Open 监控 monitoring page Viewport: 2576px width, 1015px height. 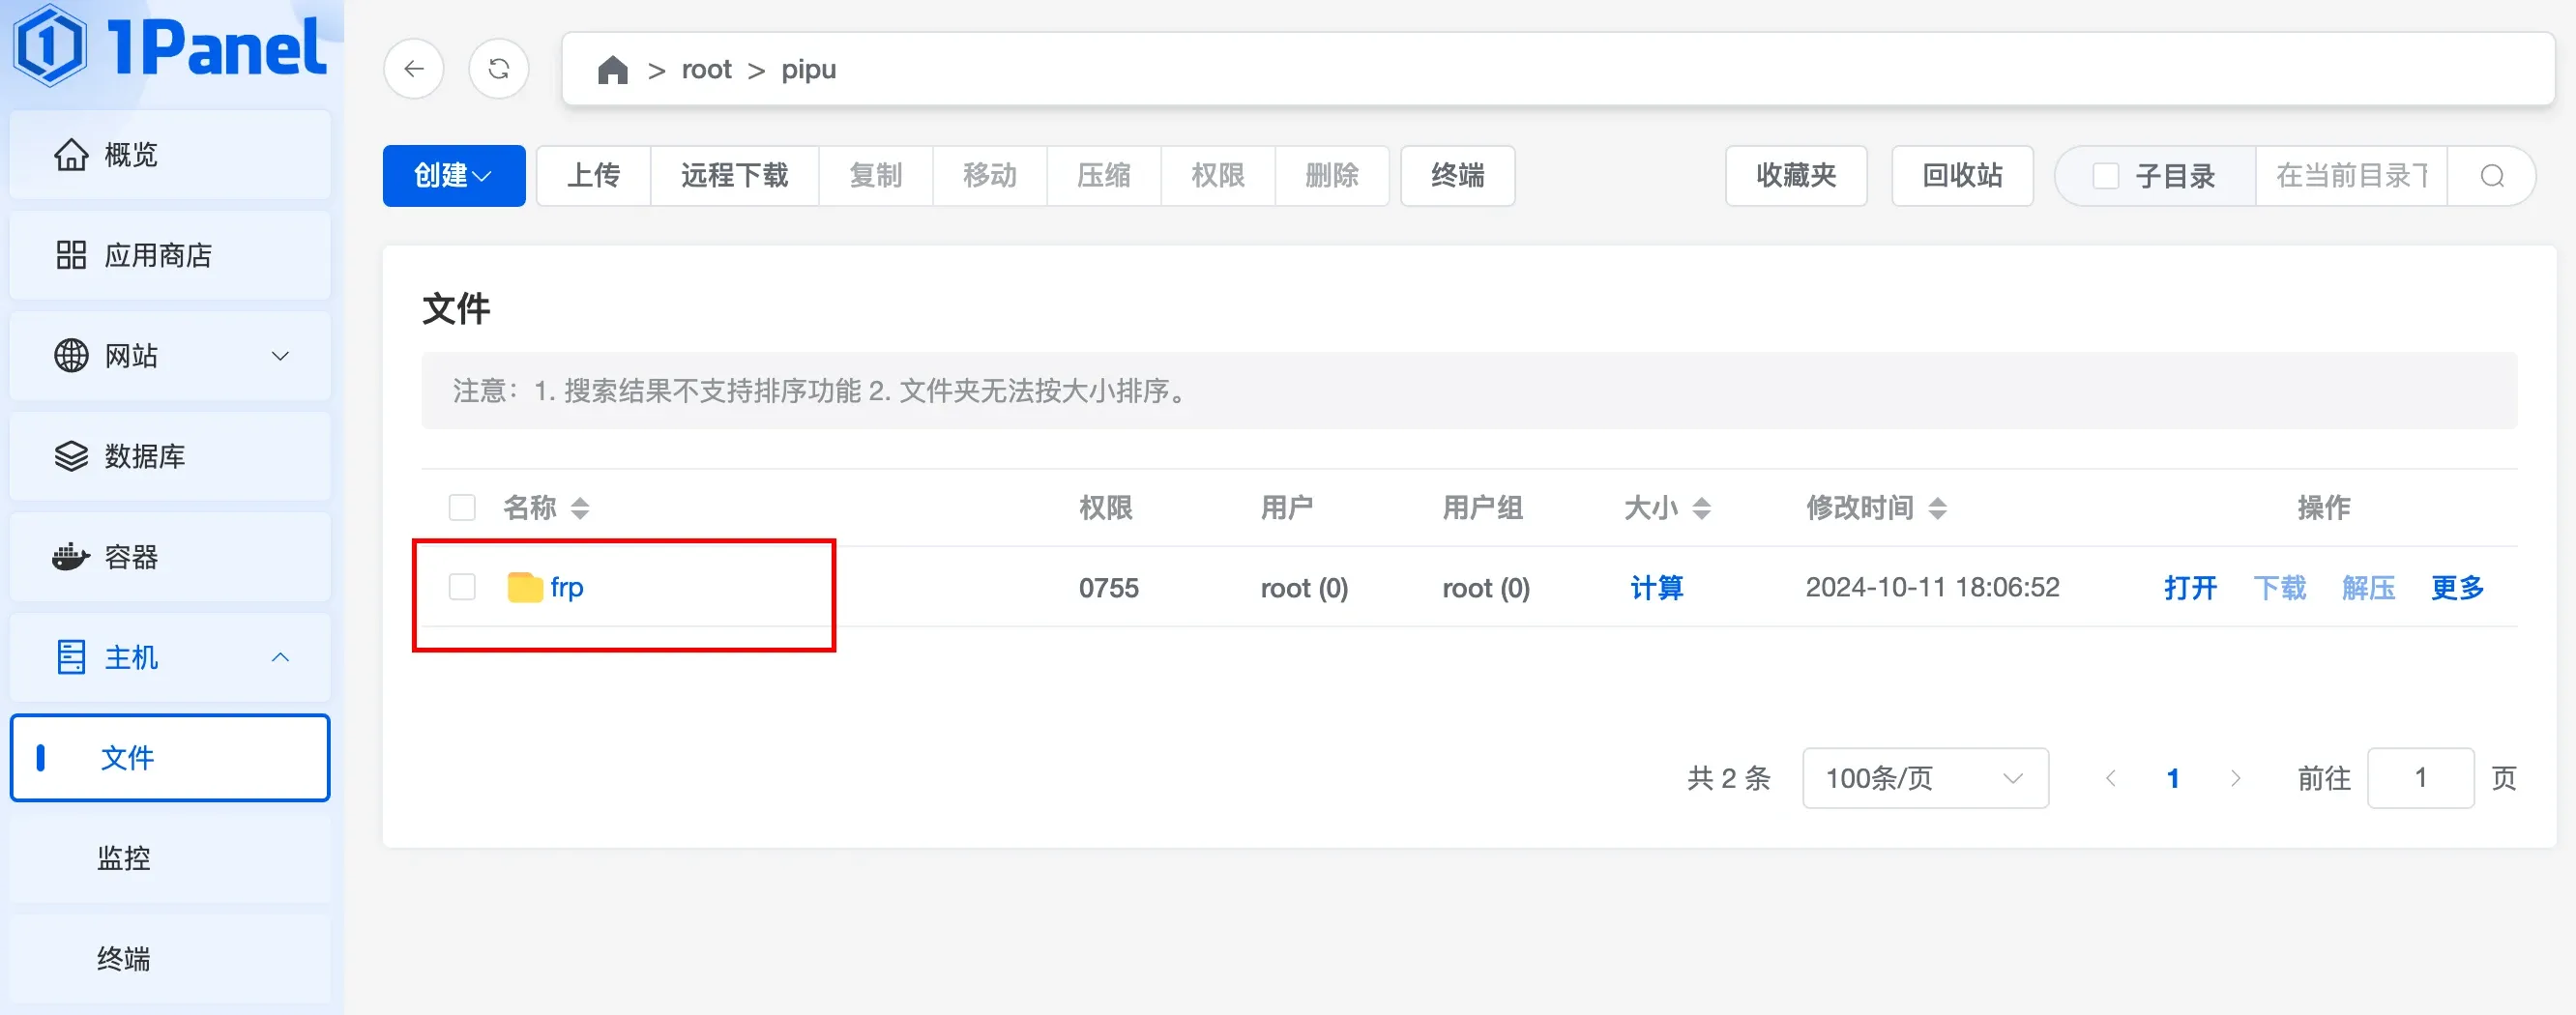[170, 858]
